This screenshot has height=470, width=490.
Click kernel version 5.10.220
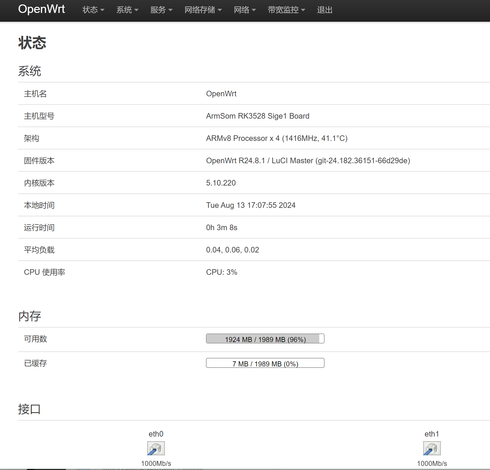(221, 183)
